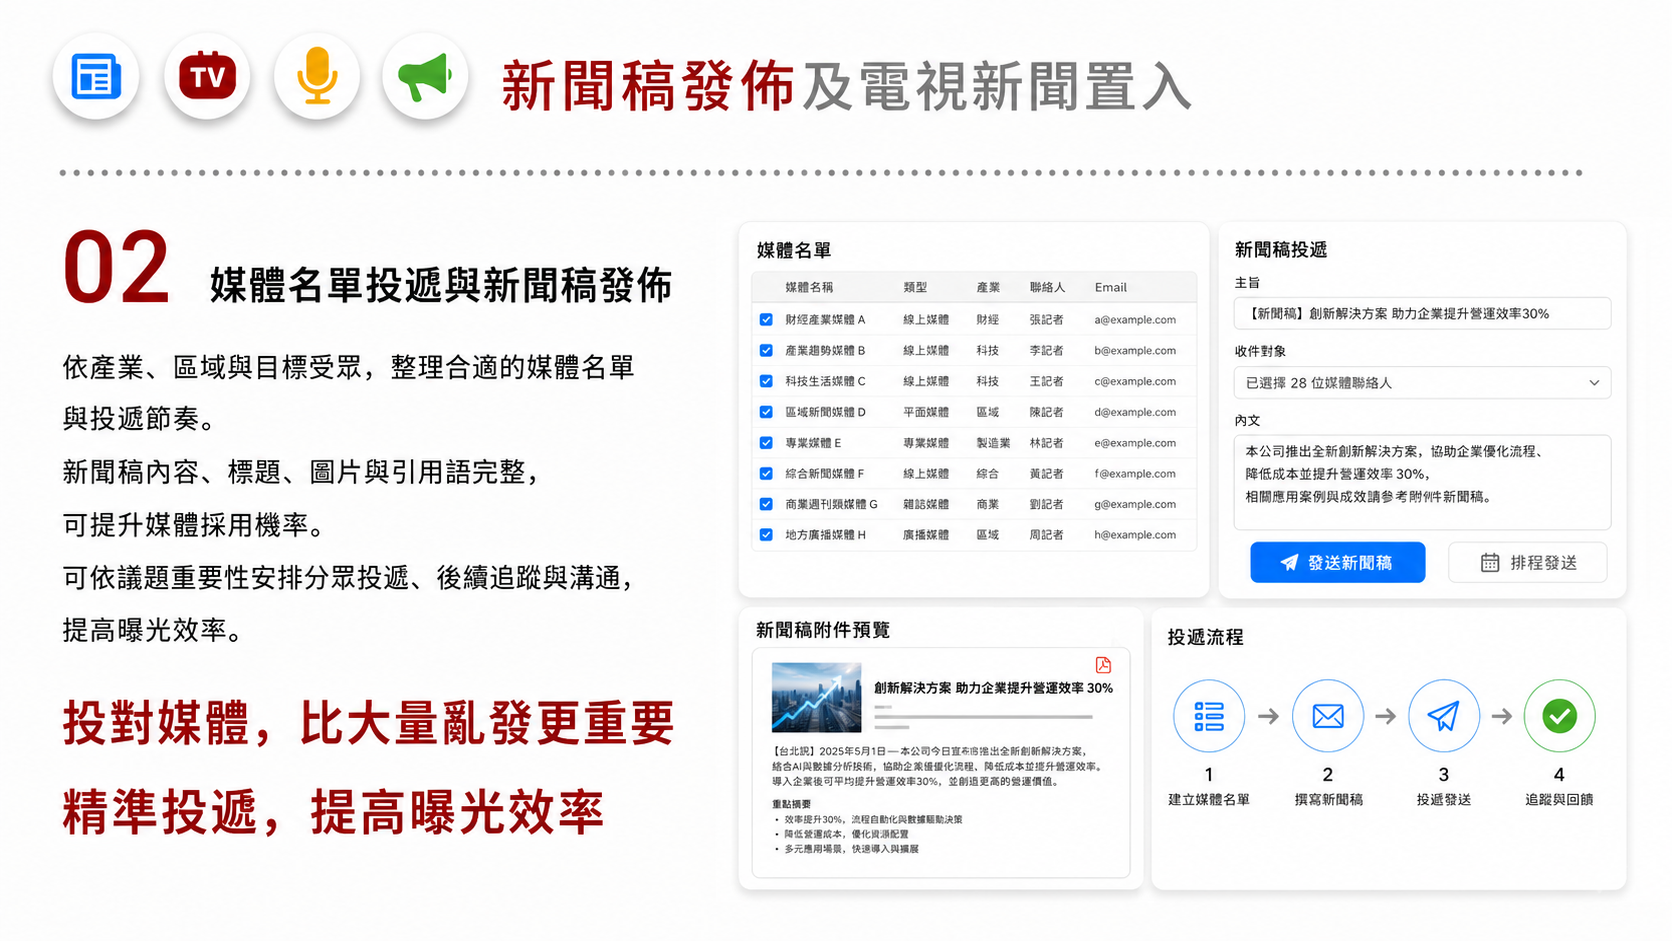Click the 廣播媒體 type cell

pyautogui.click(x=926, y=535)
